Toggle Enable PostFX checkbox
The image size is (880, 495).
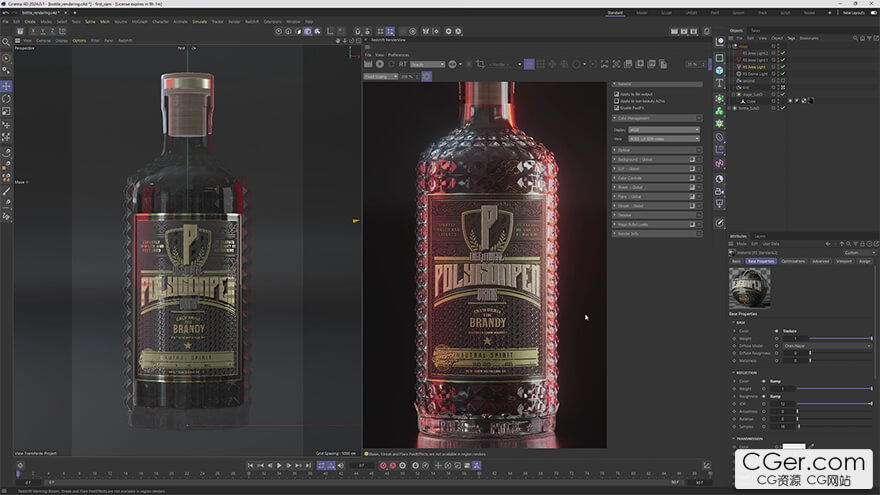pyautogui.click(x=617, y=108)
